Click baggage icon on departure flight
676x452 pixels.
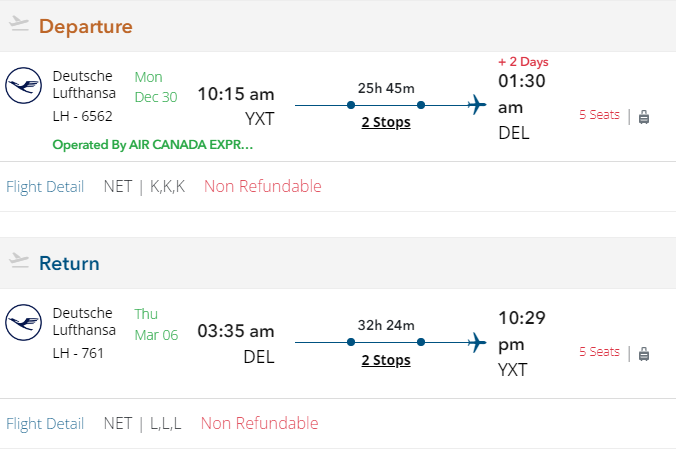pos(644,116)
